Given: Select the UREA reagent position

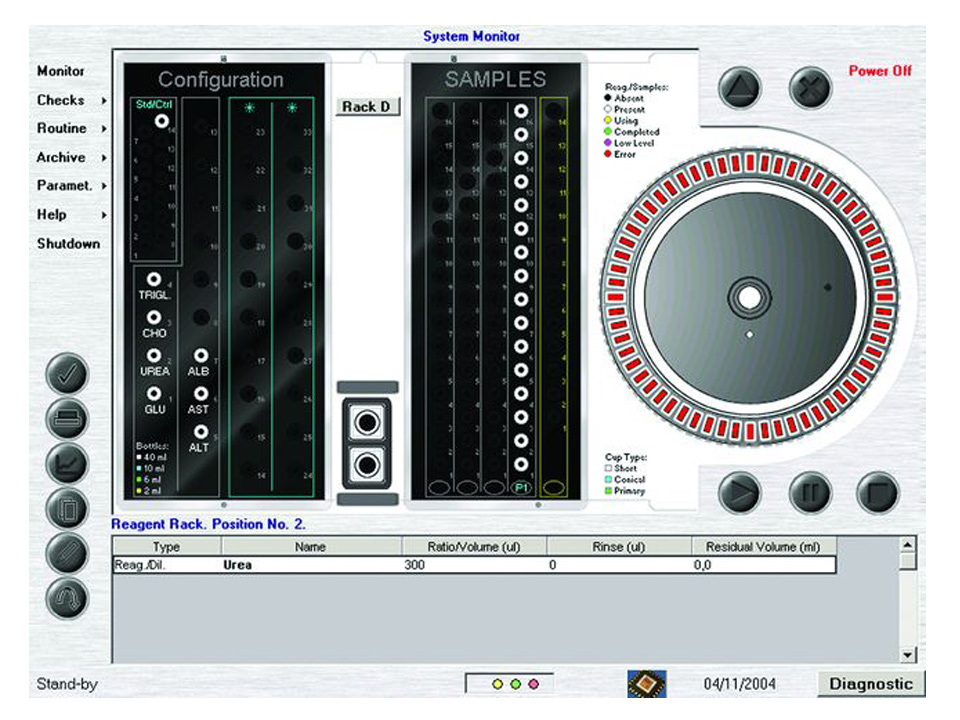Looking at the screenshot, I should click(x=154, y=356).
